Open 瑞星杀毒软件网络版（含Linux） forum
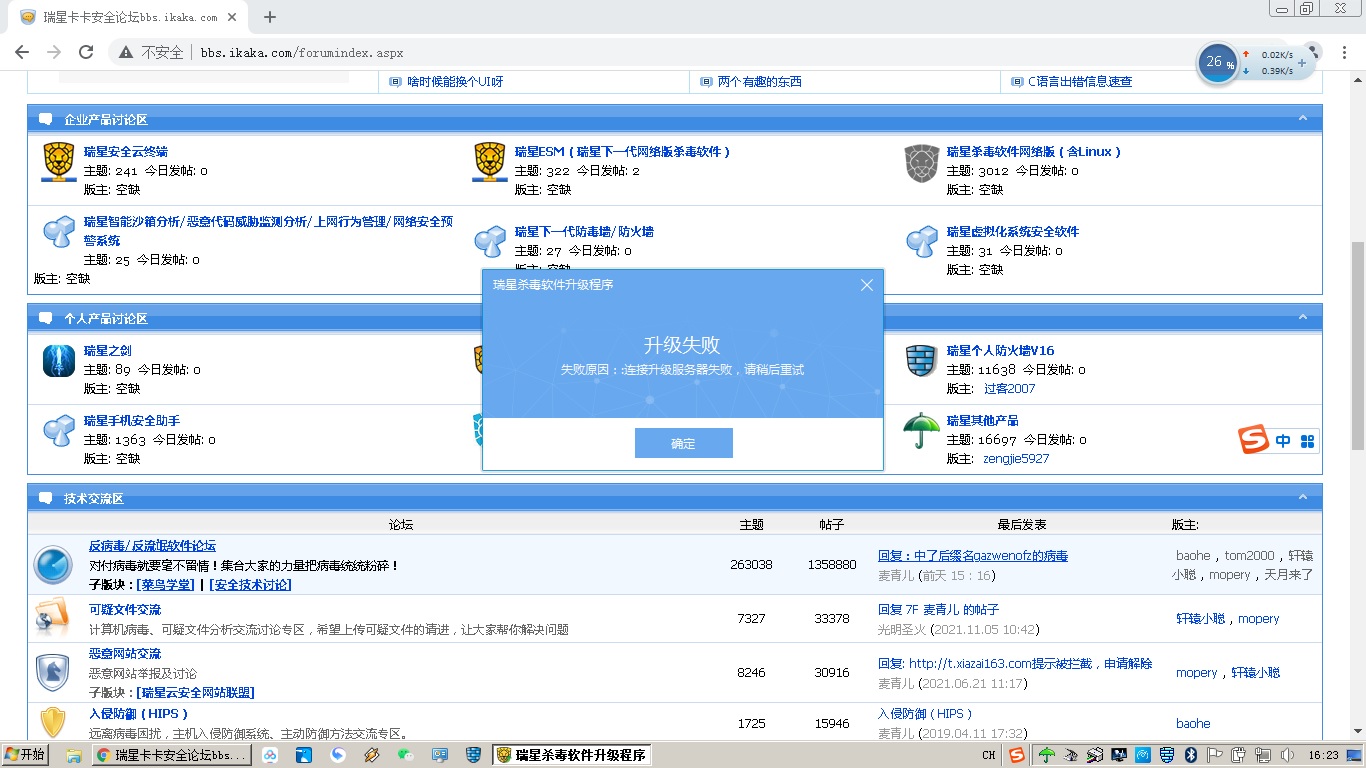 coord(1034,152)
